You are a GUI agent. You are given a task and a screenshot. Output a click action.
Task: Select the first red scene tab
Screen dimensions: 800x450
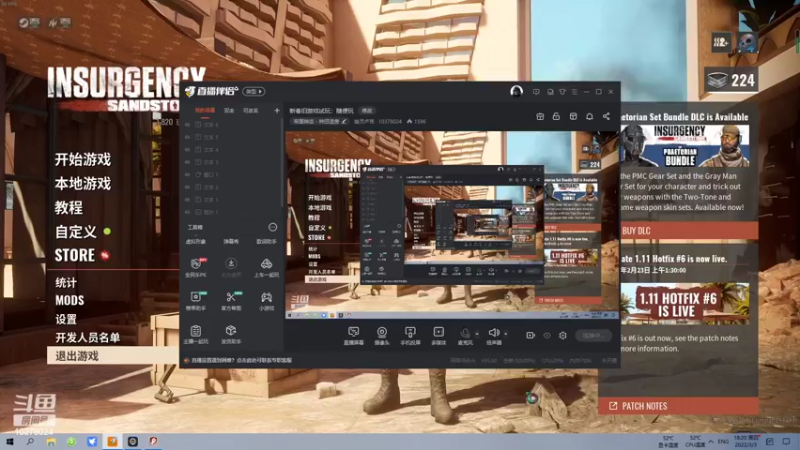point(205,110)
